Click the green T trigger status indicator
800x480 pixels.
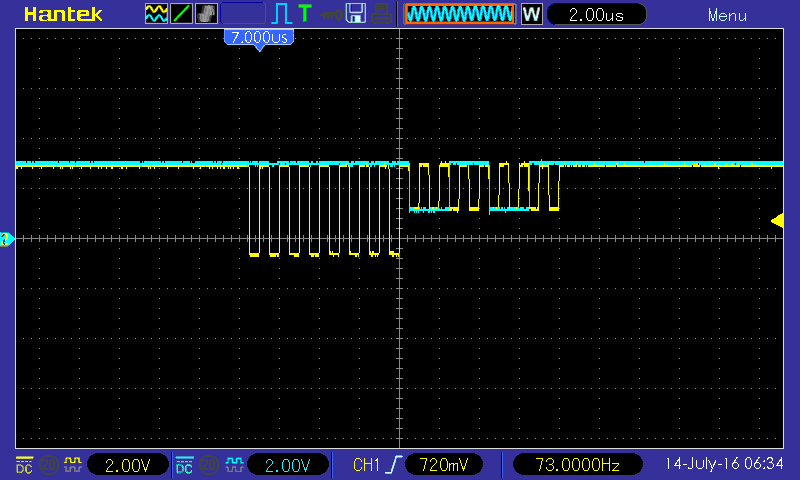coord(305,13)
